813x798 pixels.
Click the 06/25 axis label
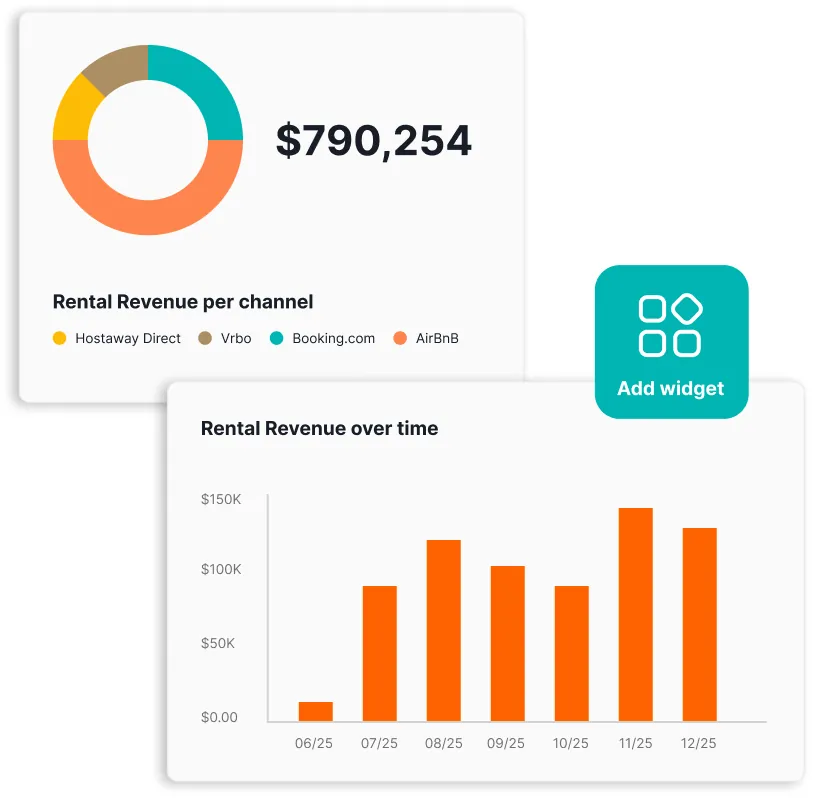pyautogui.click(x=314, y=743)
